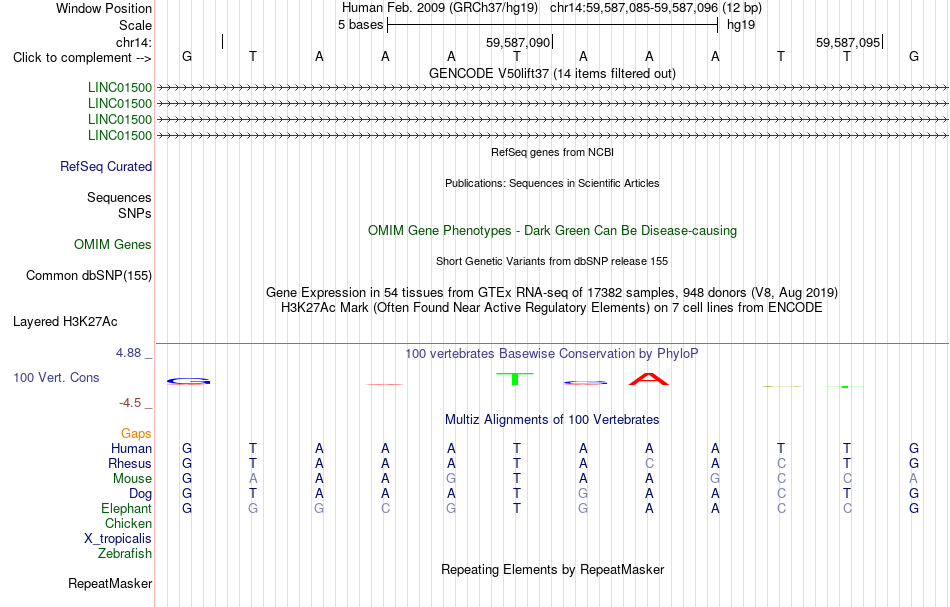Click the Scale label
Image resolution: width=950 pixels, height=607 pixels.
[x=135, y=25]
